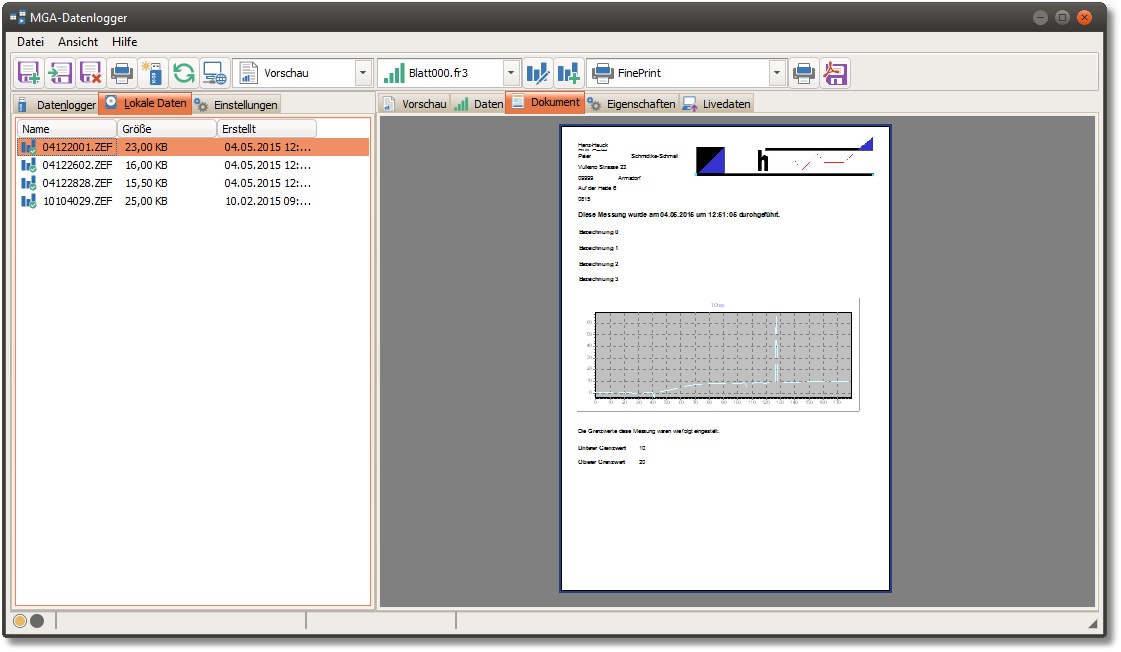This screenshot has height=652, width=1121.
Task: Select the file name 10104029.ZEF
Action: 77,201
